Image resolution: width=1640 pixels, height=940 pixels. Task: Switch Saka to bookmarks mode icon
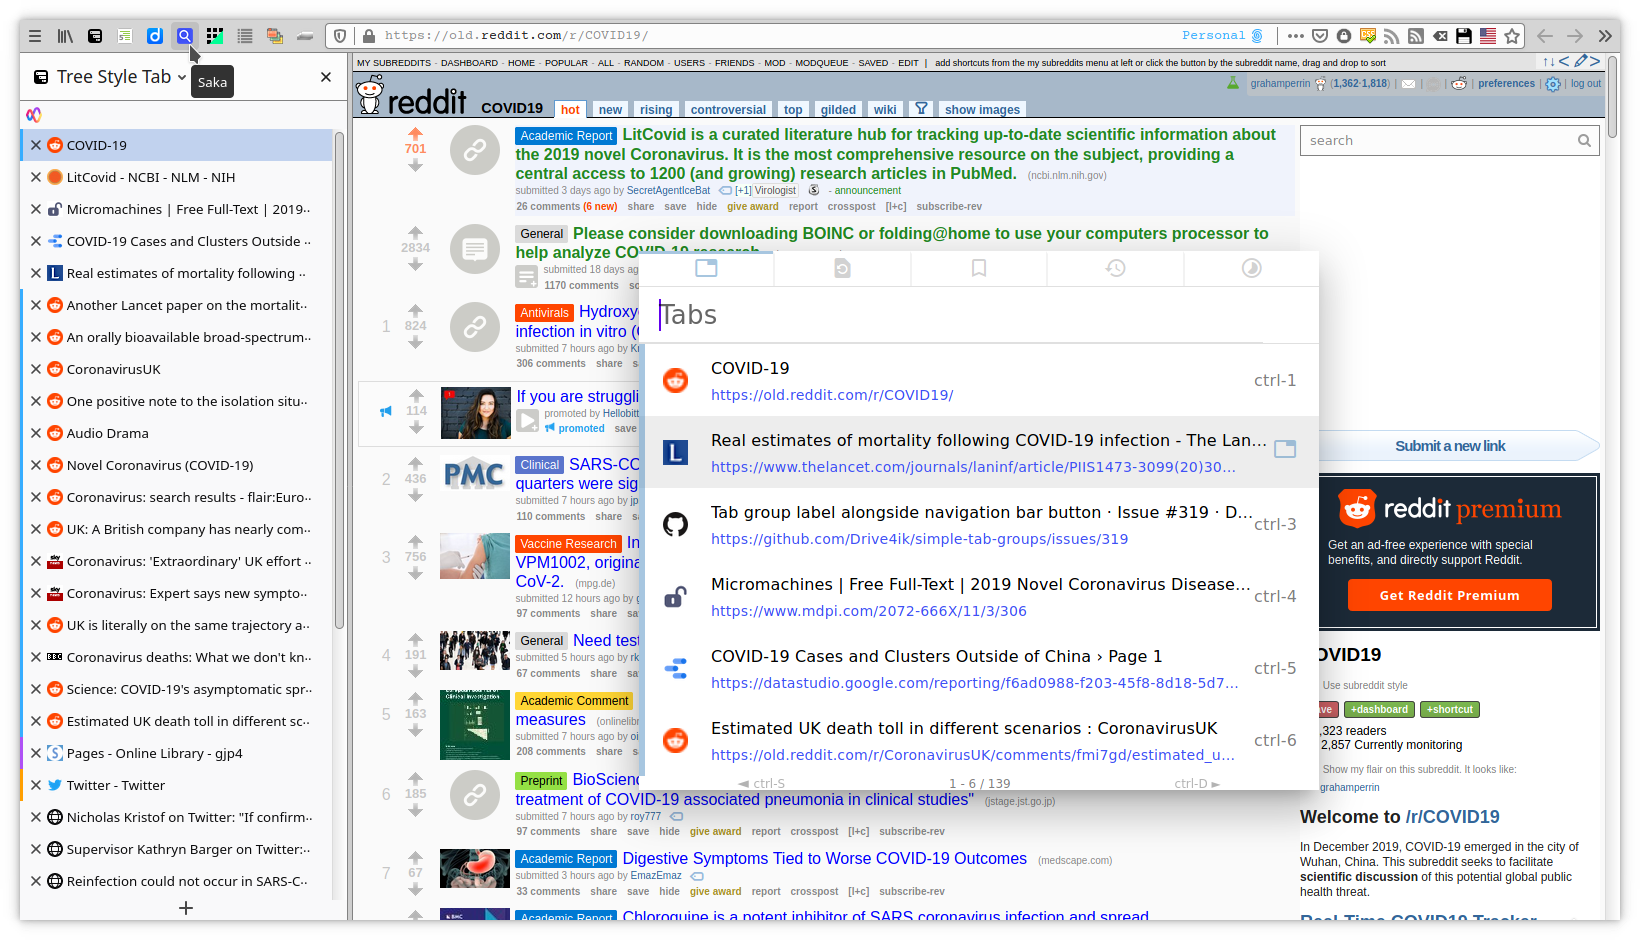[979, 268]
